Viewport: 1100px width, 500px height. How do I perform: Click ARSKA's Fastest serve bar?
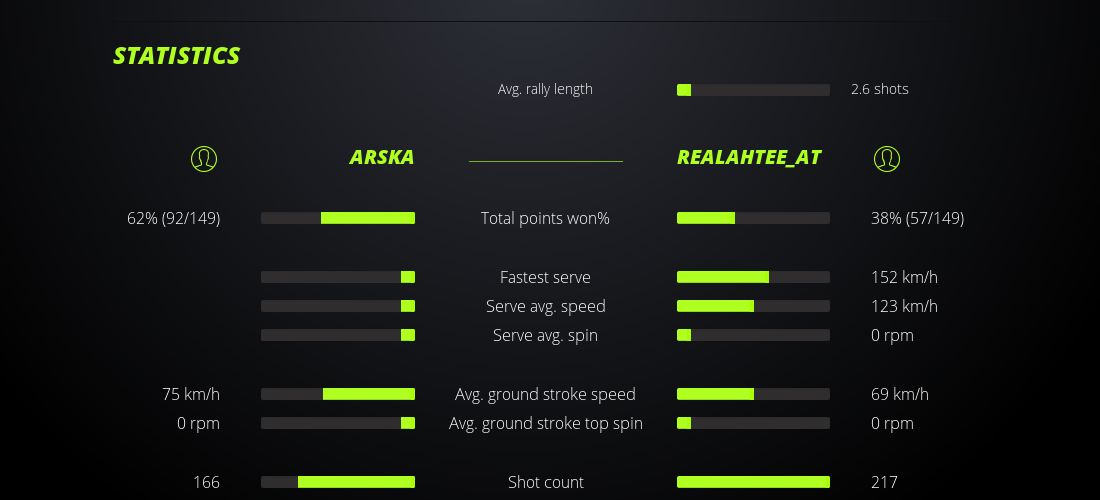click(338, 277)
